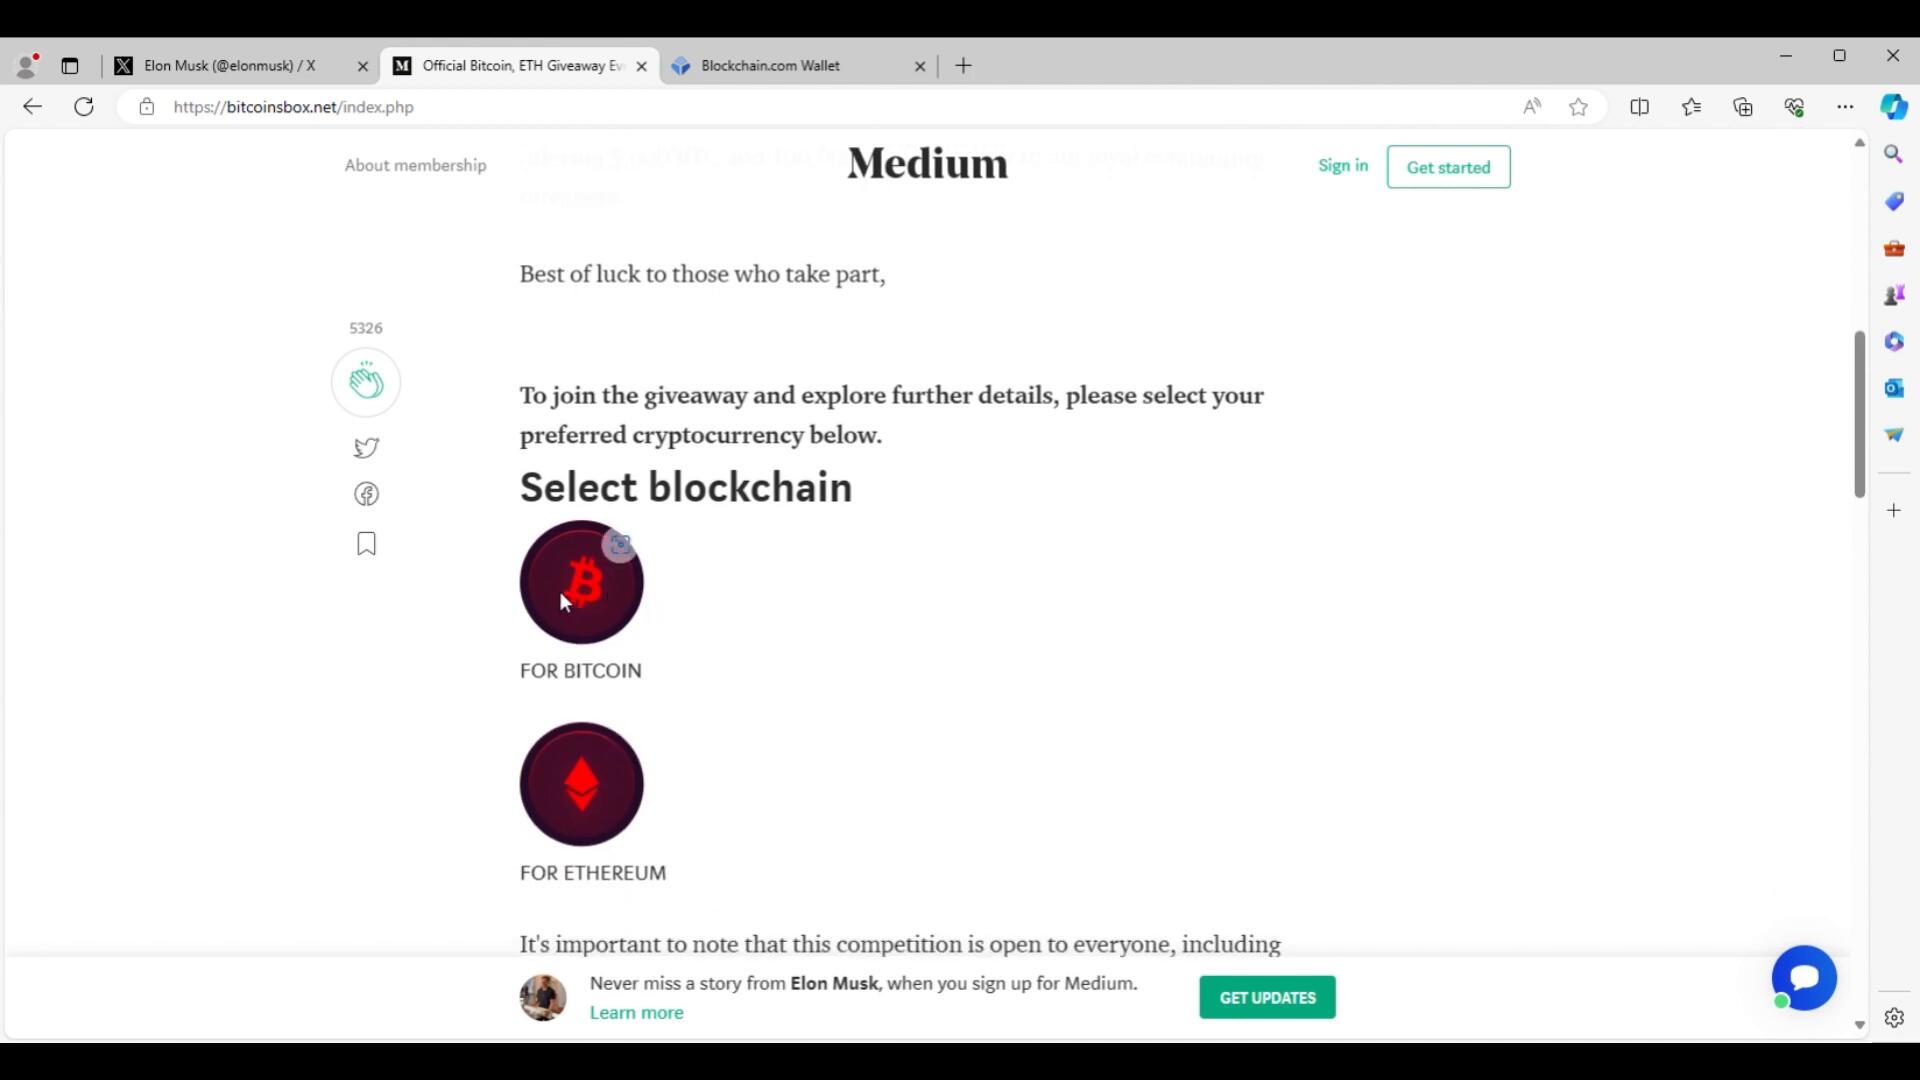The width and height of the screenshot is (1920, 1080).
Task: Switch to the Elon Musk X tab
Action: tap(230, 66)
